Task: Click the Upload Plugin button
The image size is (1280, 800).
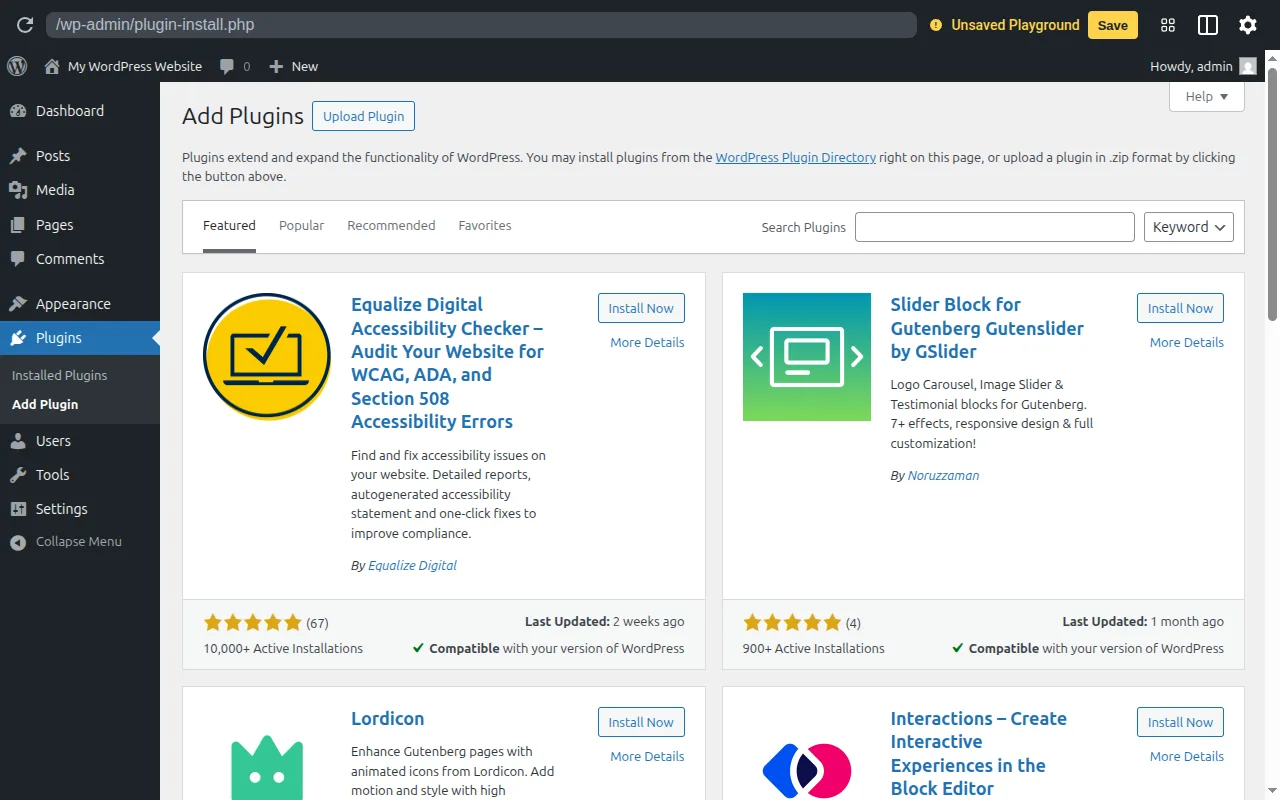Action: point(363,116)
